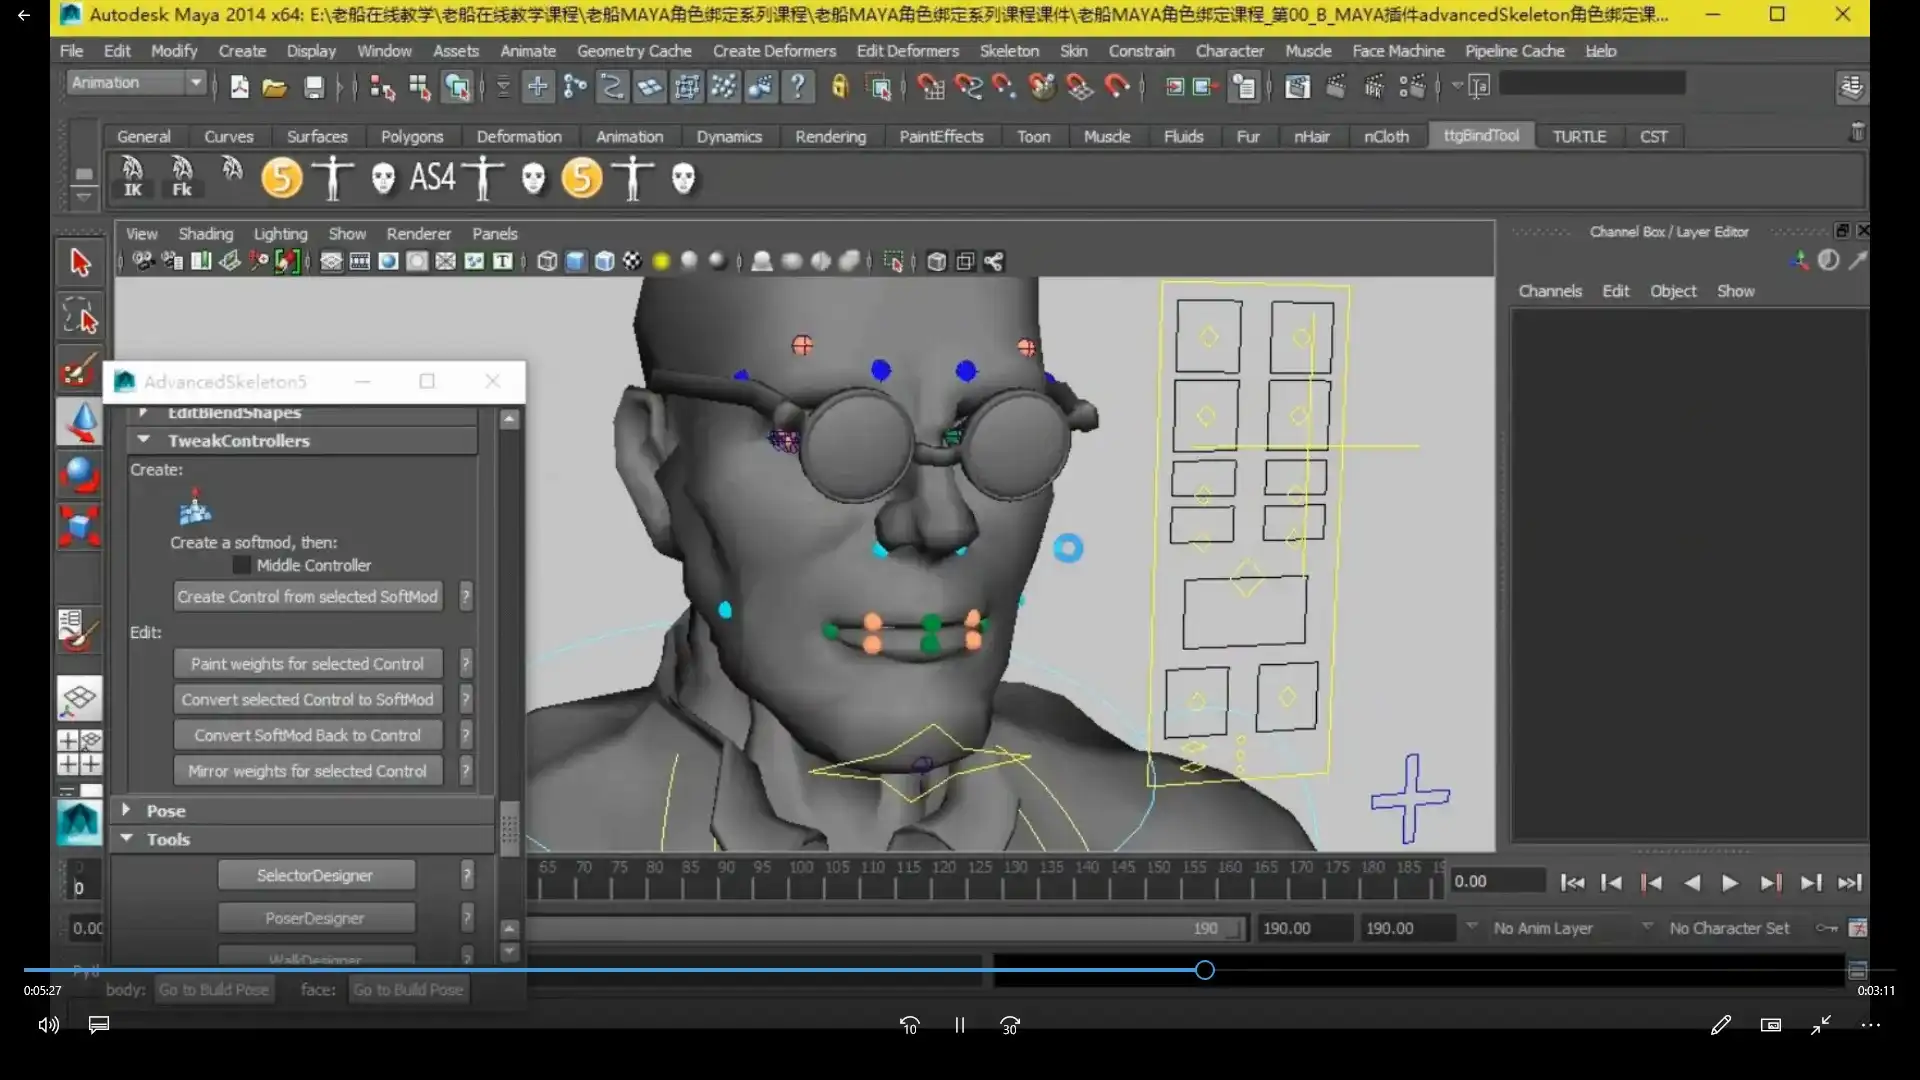Toggle wireframe on shaded display in the viewport
The image size is (1920, 1080).
[605, 261]
